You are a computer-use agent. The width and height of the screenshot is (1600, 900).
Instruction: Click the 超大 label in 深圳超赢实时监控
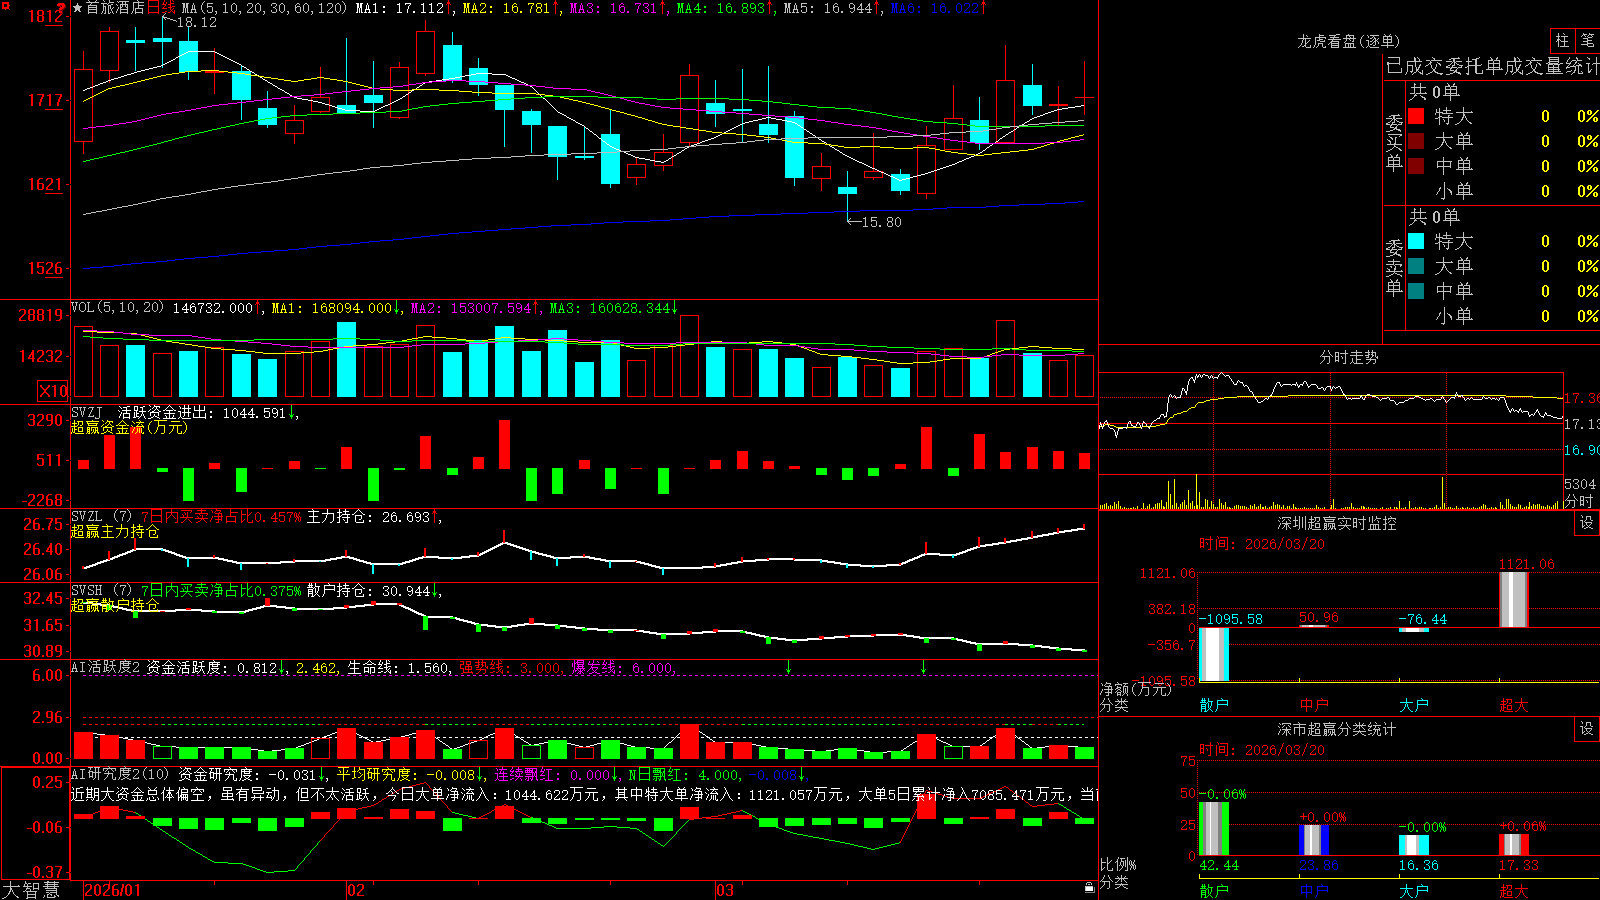[1514, 705]
